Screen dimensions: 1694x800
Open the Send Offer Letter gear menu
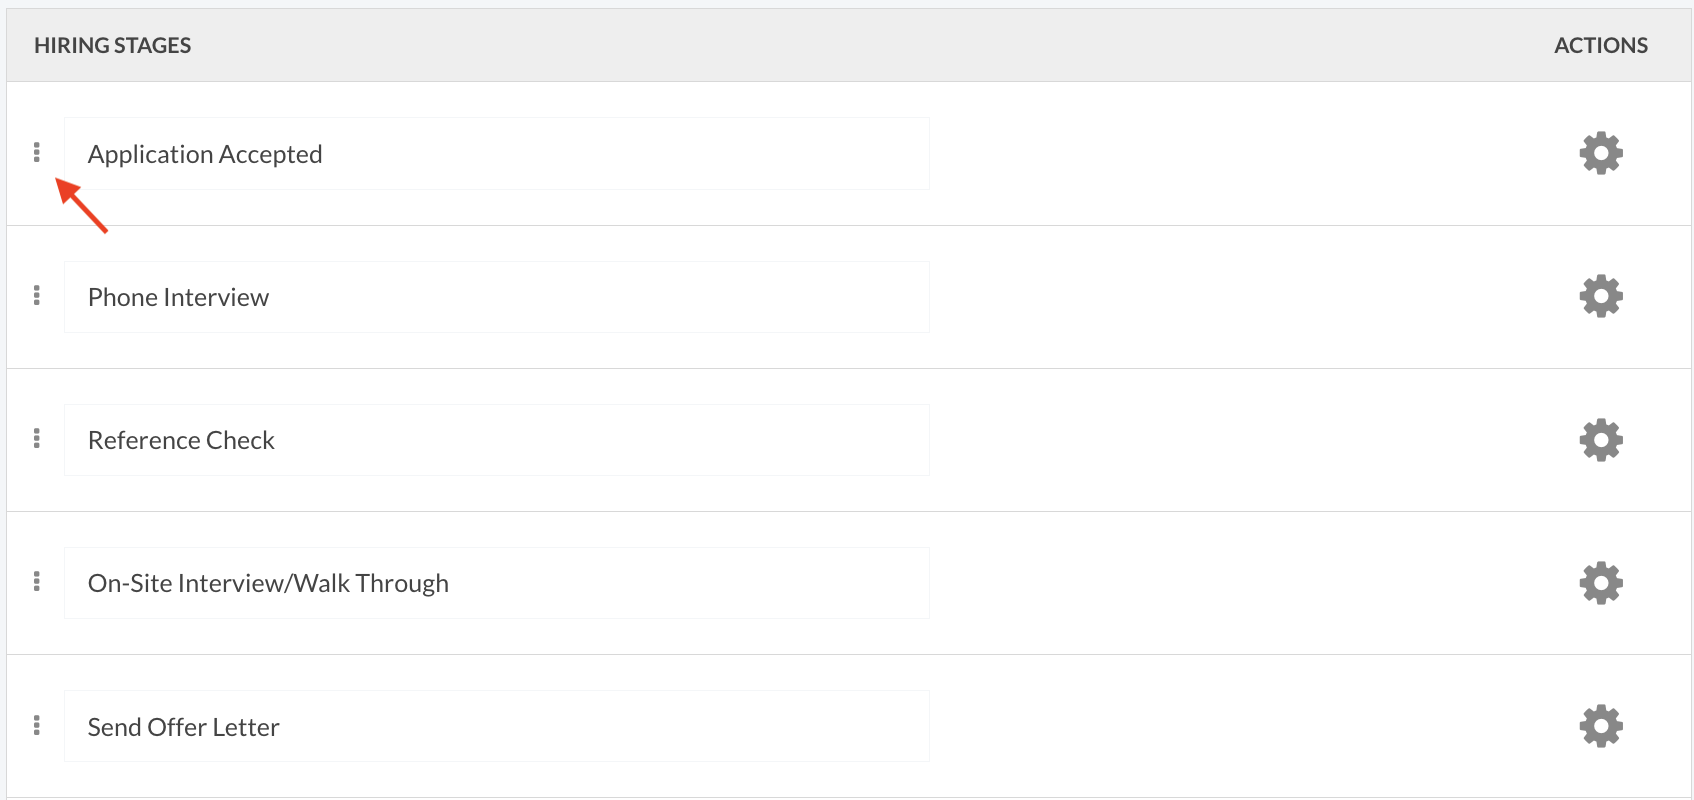[1601, 726]
